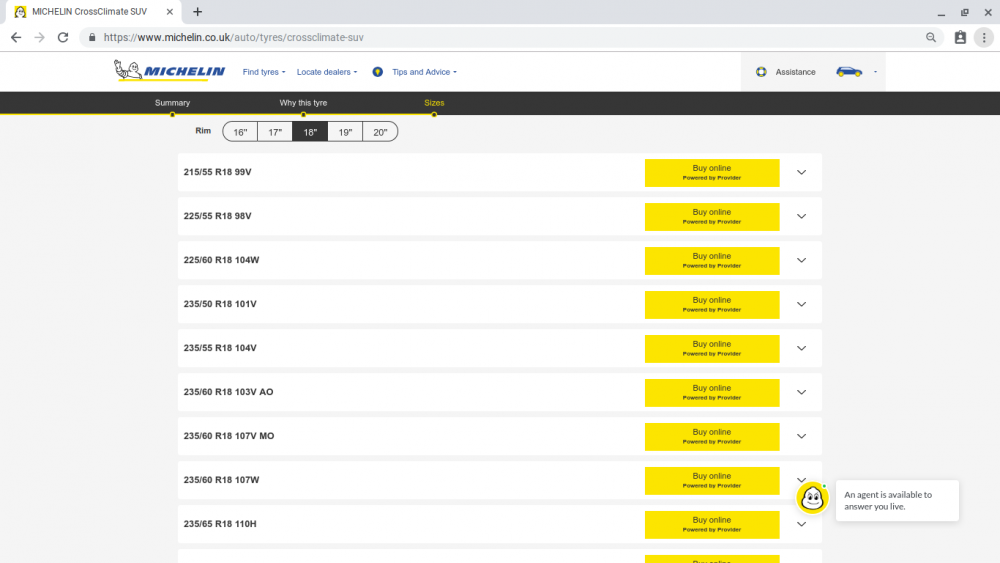Select the 18" rim size

coord(310,132)
